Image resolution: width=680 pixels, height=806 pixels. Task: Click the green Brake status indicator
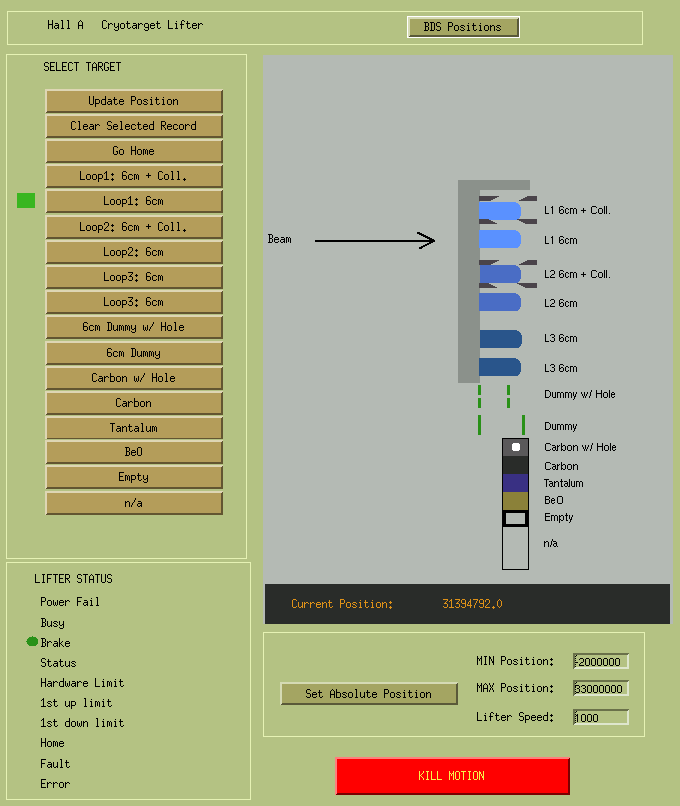click(32, 642)
